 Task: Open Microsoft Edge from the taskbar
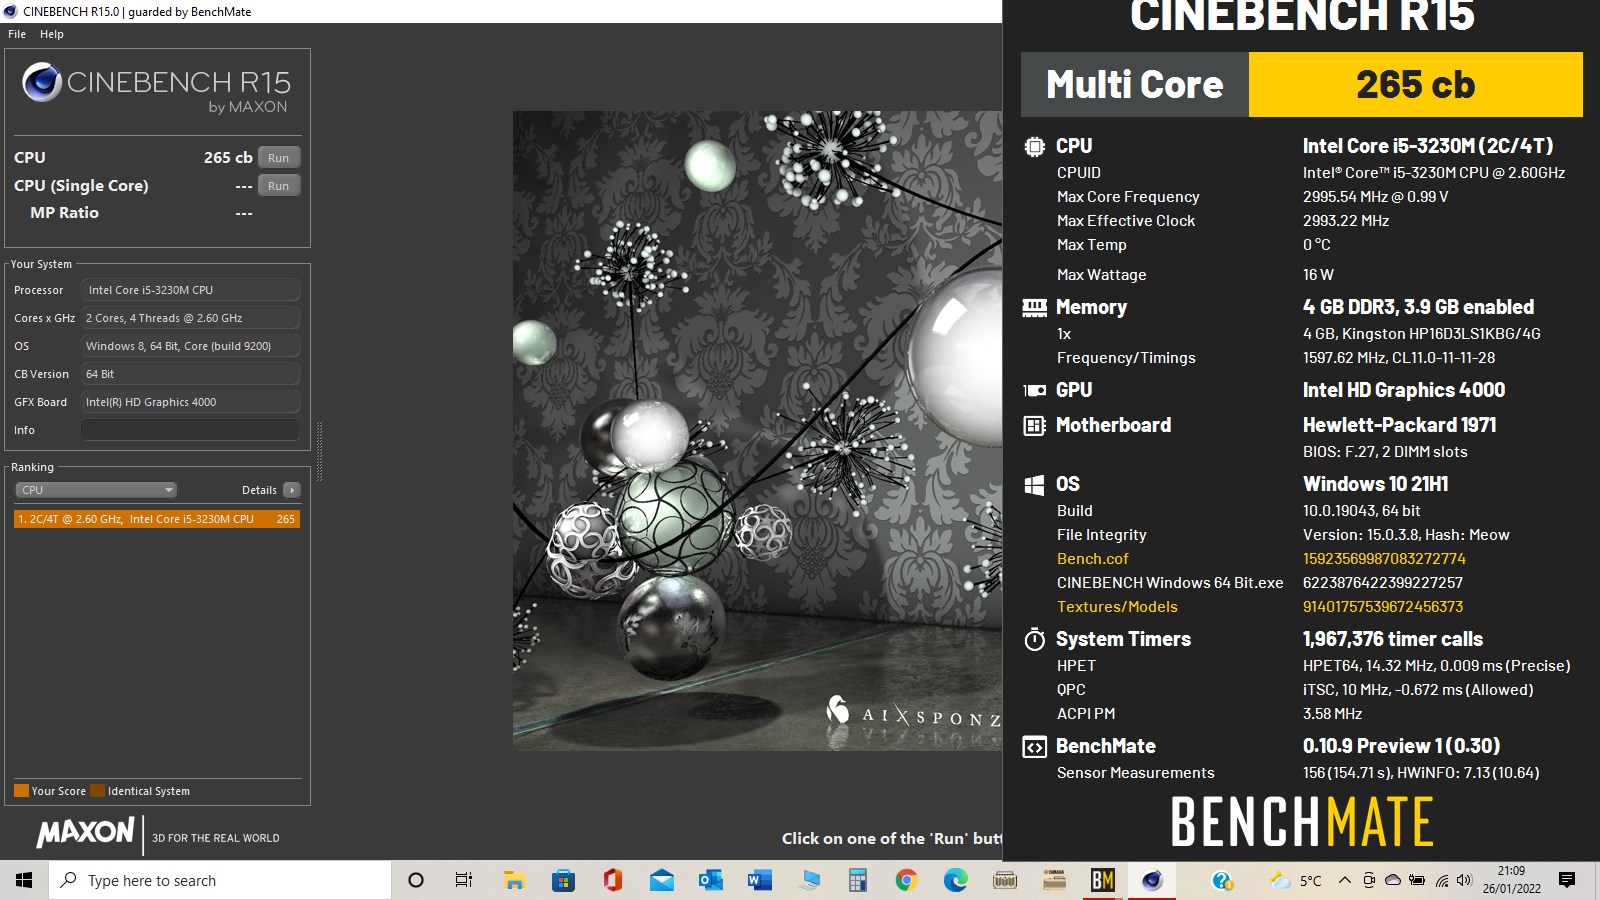955,880
